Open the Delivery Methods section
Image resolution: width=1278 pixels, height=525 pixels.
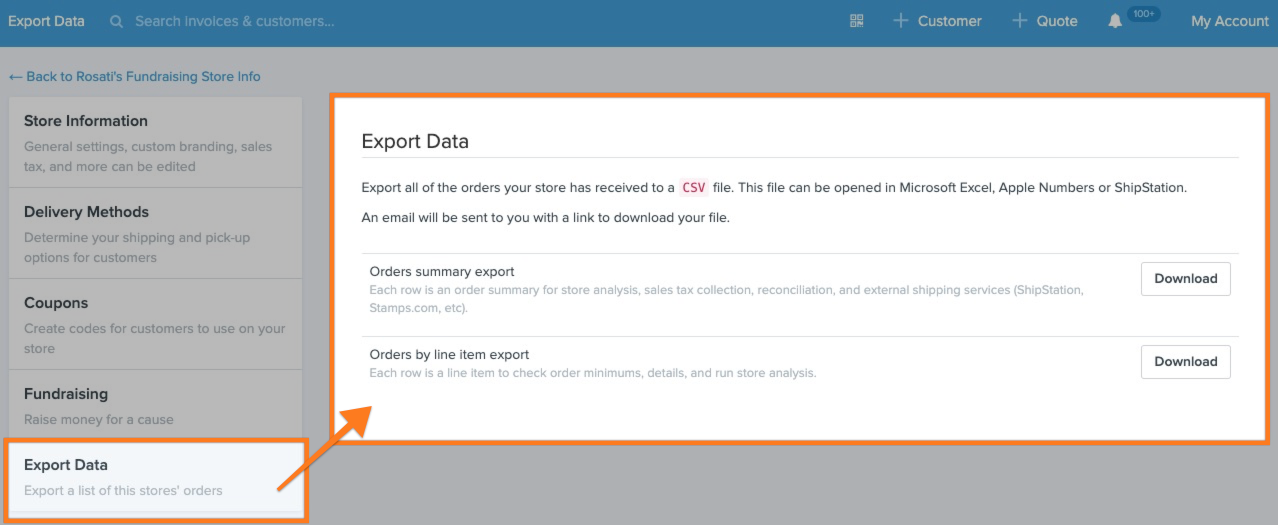tap(155, 233)
